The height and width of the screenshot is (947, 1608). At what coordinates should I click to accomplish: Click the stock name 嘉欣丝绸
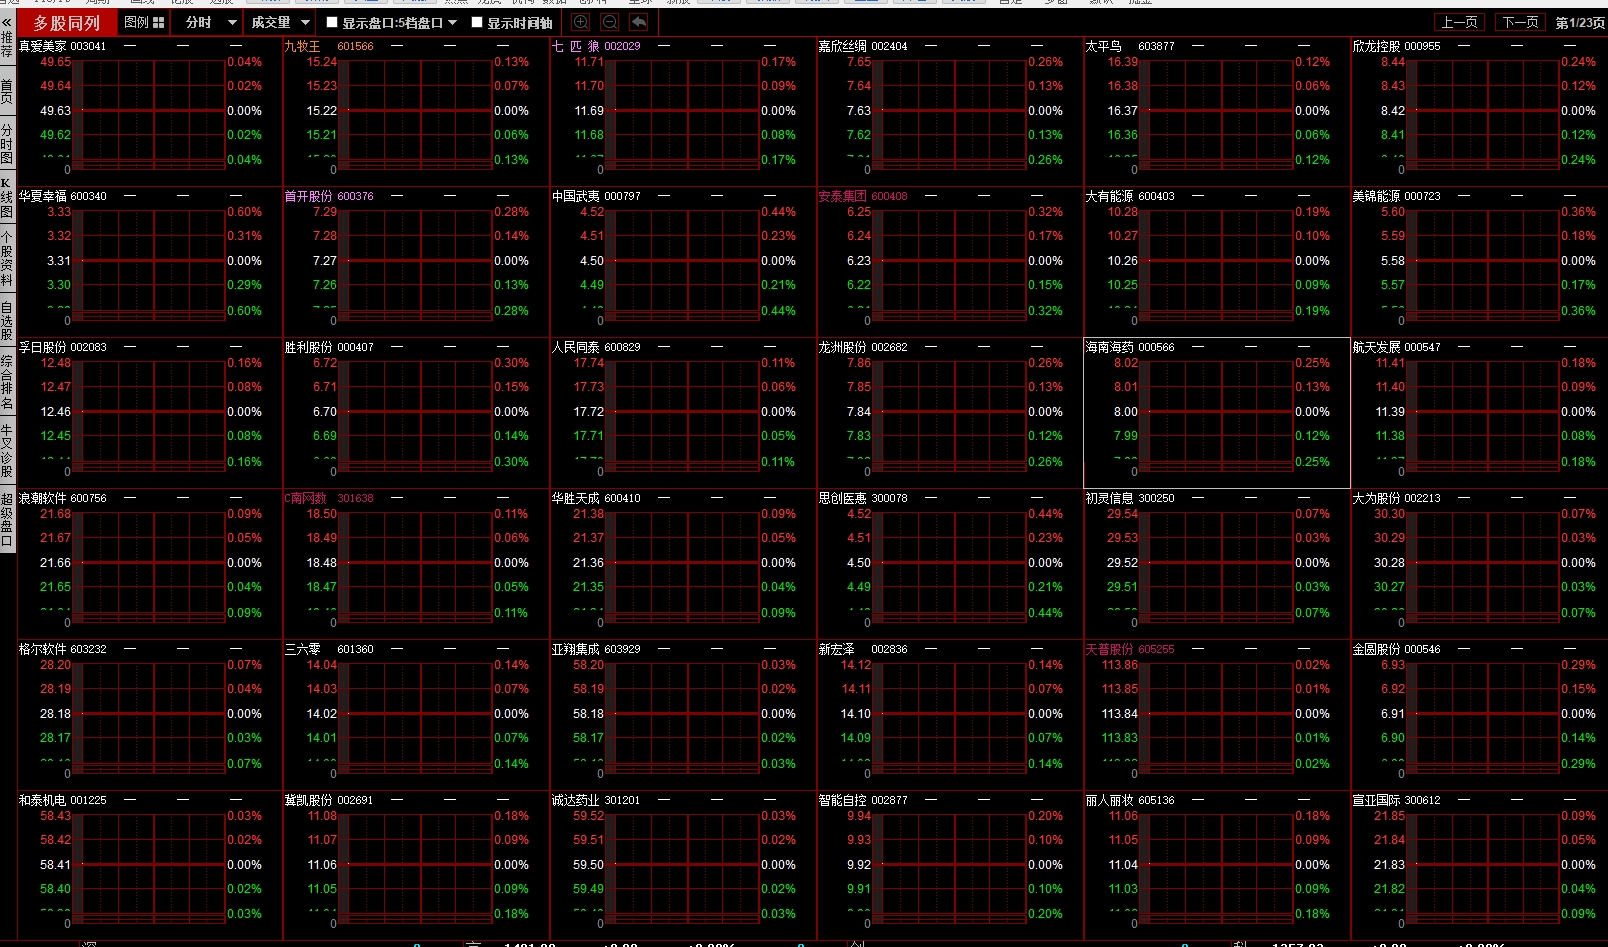point(843,46)
